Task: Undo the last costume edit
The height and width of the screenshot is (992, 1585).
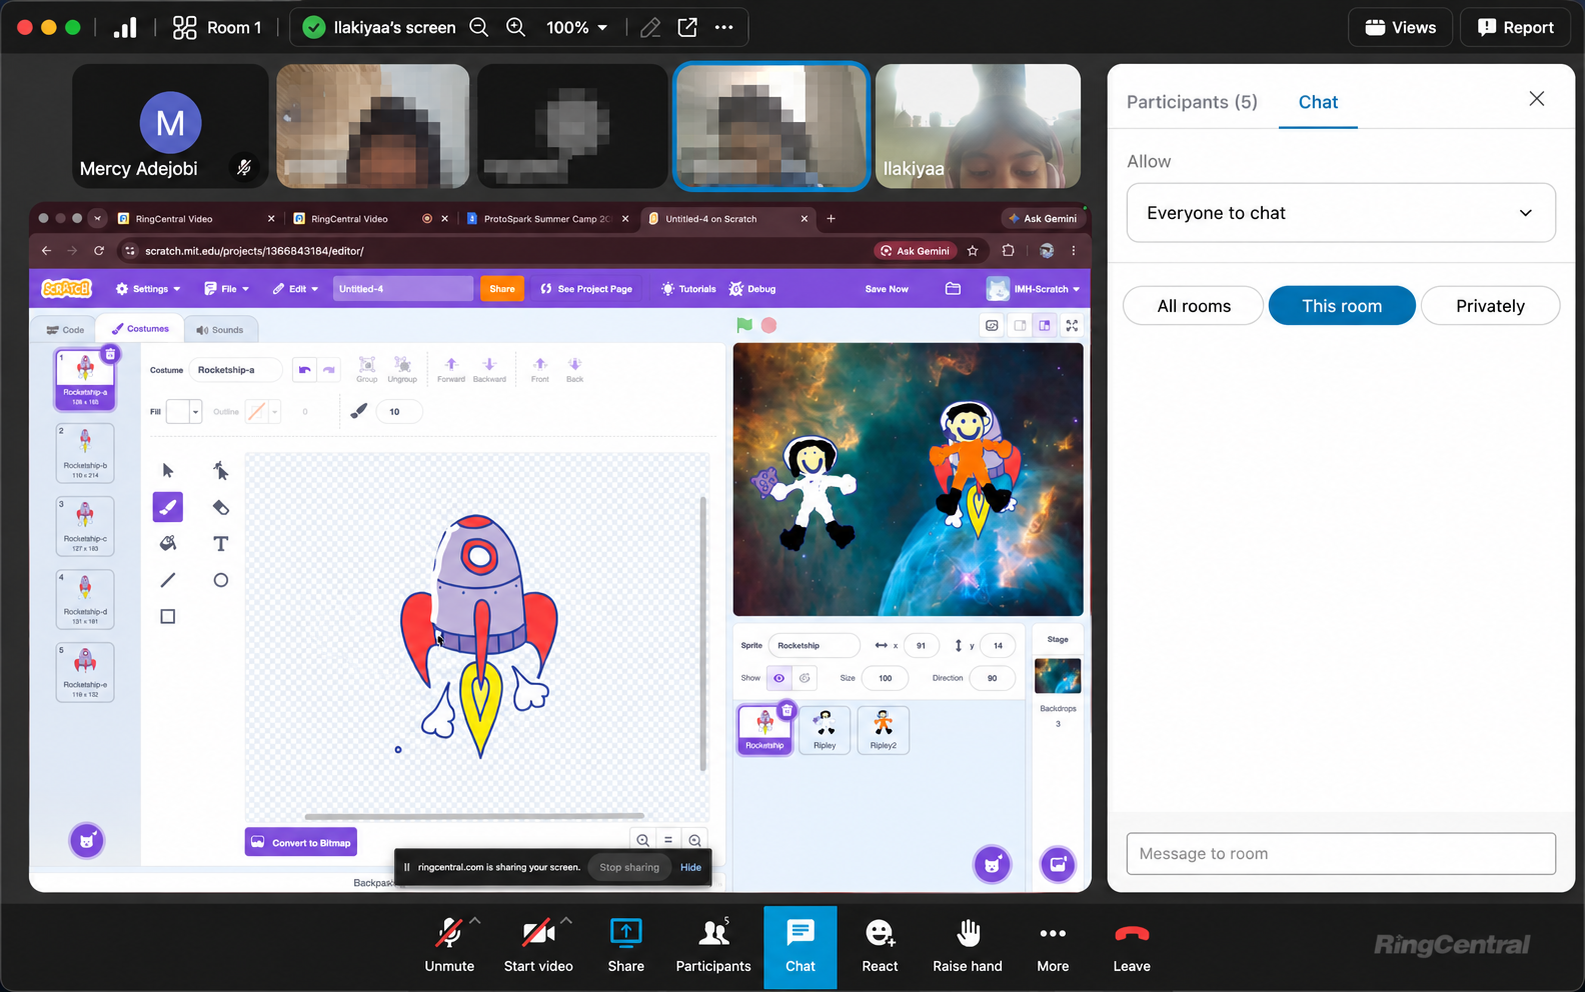Action: [x=305, y=370]
